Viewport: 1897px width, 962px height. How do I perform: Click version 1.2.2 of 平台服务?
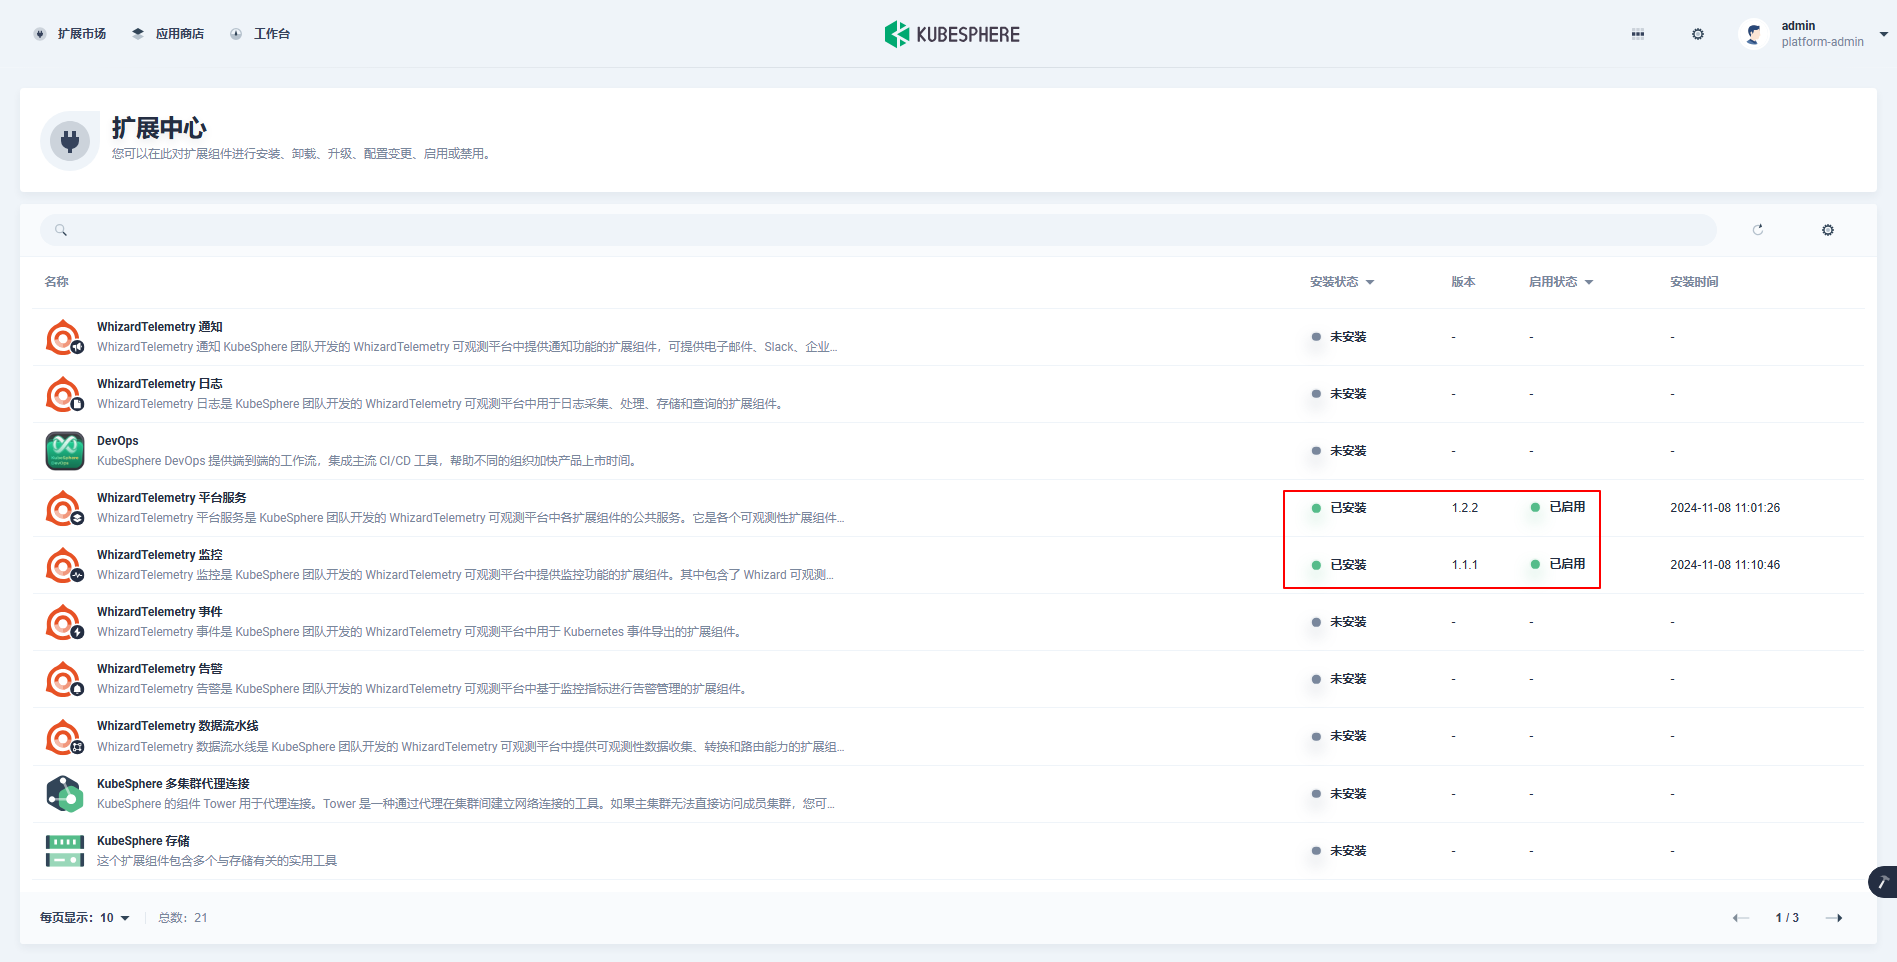pyautogui.click(x=1465, y=508)
